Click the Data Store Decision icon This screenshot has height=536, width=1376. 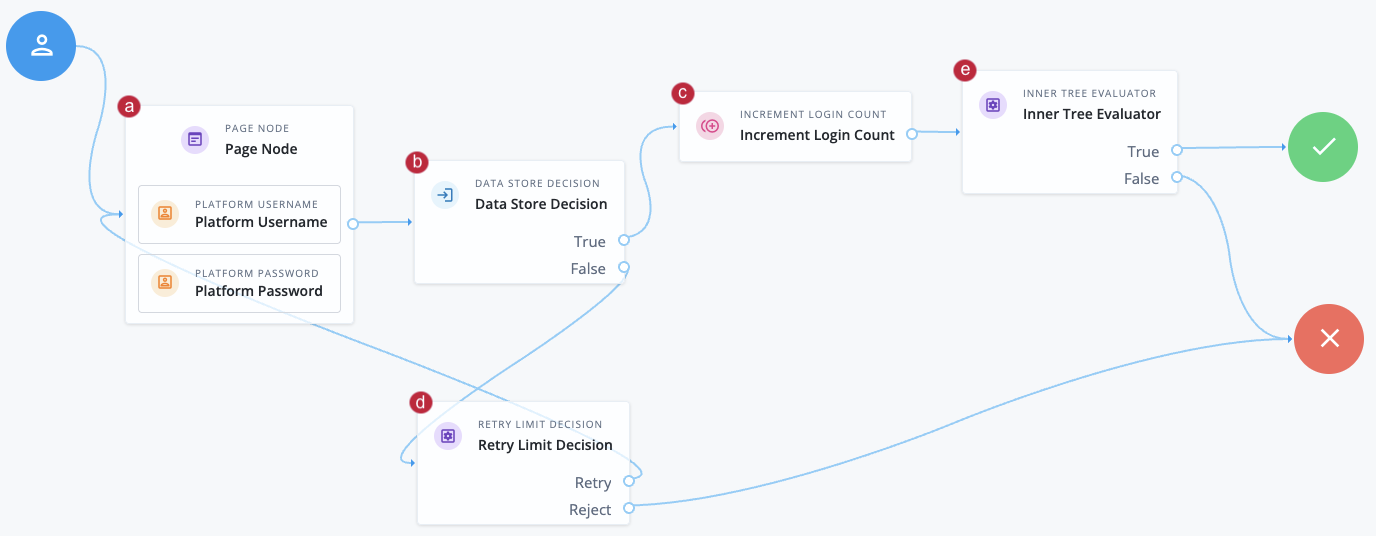click(445, 194)
